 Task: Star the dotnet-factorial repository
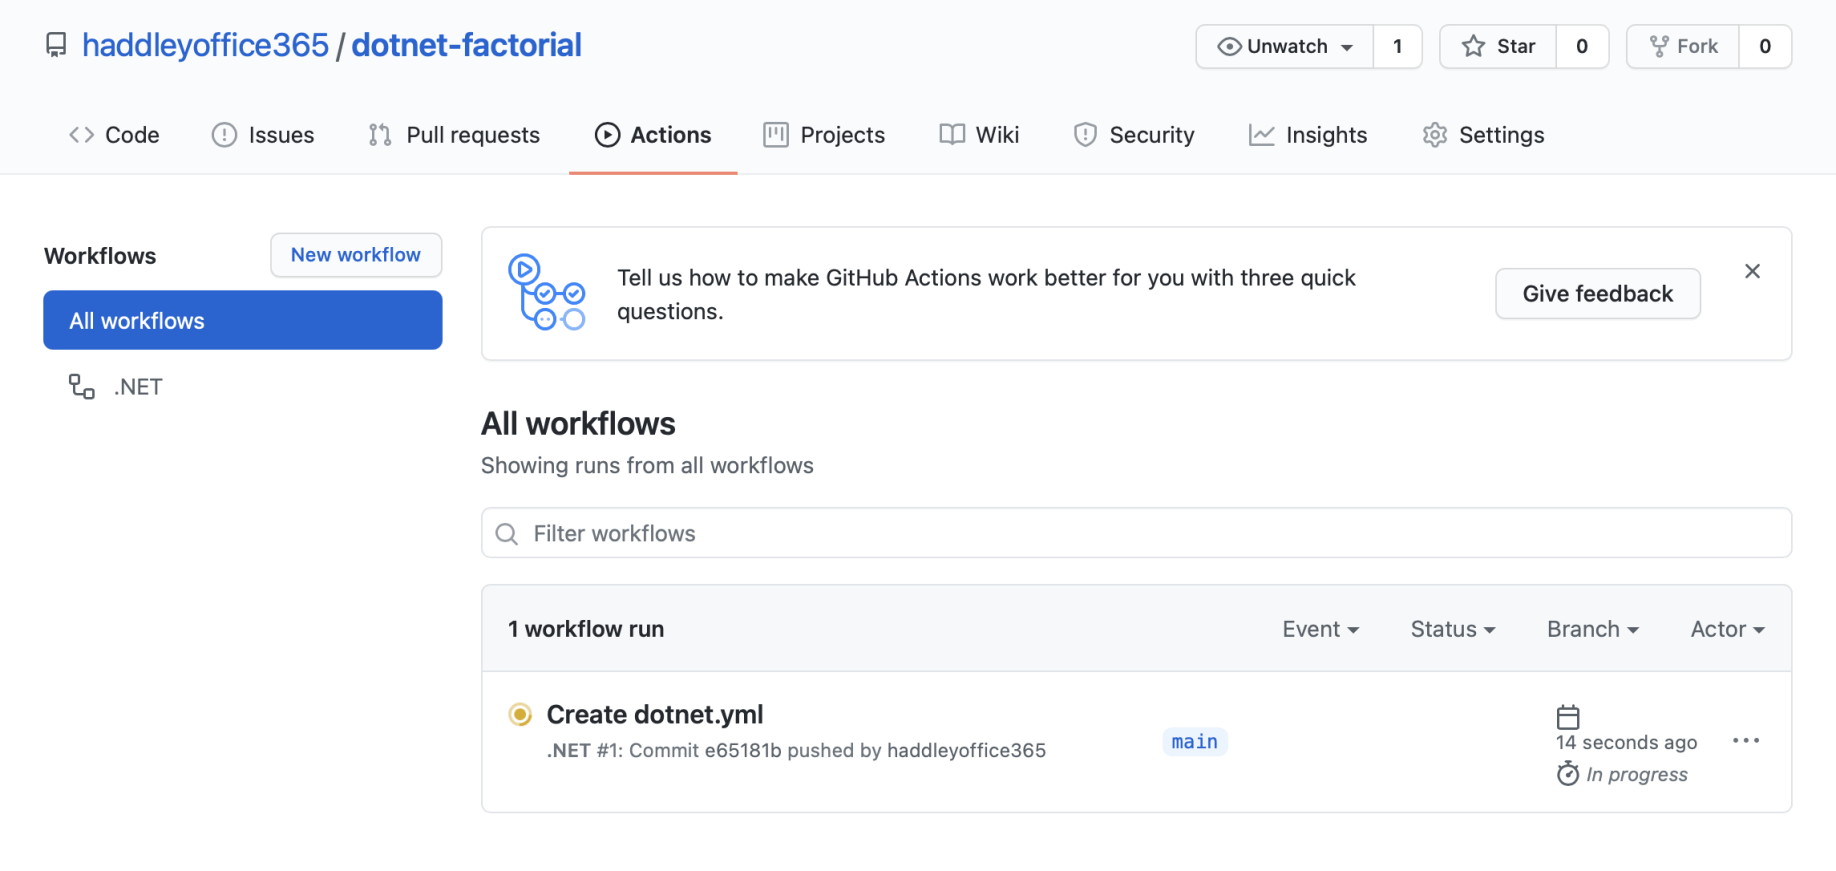(x=1498, y=47)
